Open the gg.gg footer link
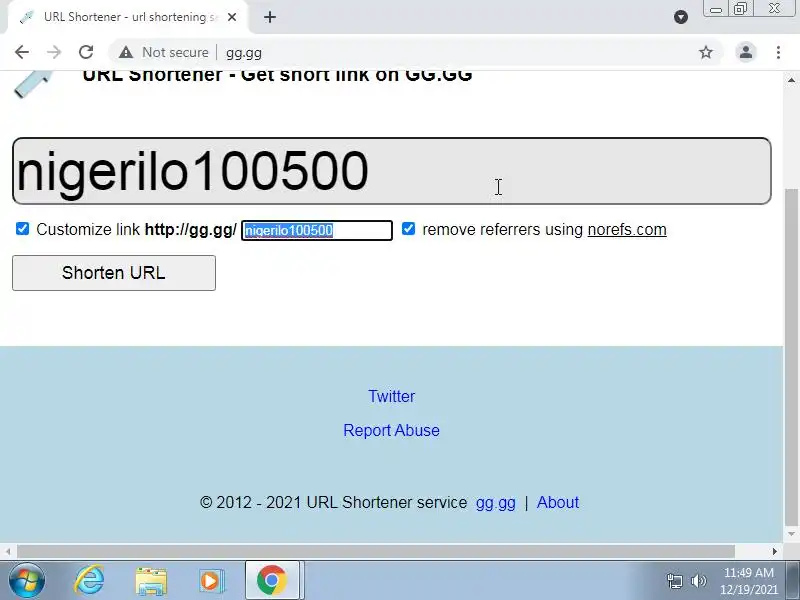The width and height of the screenshot is (800, 600). 495,503
